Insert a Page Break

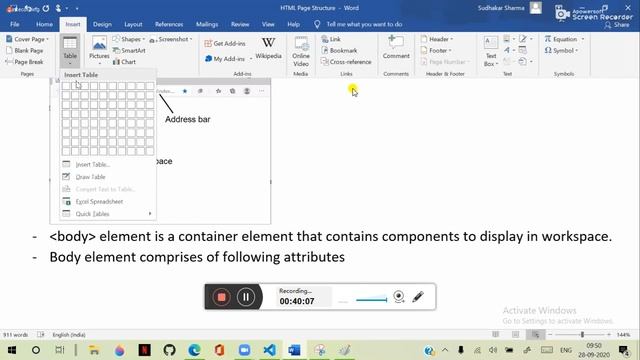click(x=24, y=62)
